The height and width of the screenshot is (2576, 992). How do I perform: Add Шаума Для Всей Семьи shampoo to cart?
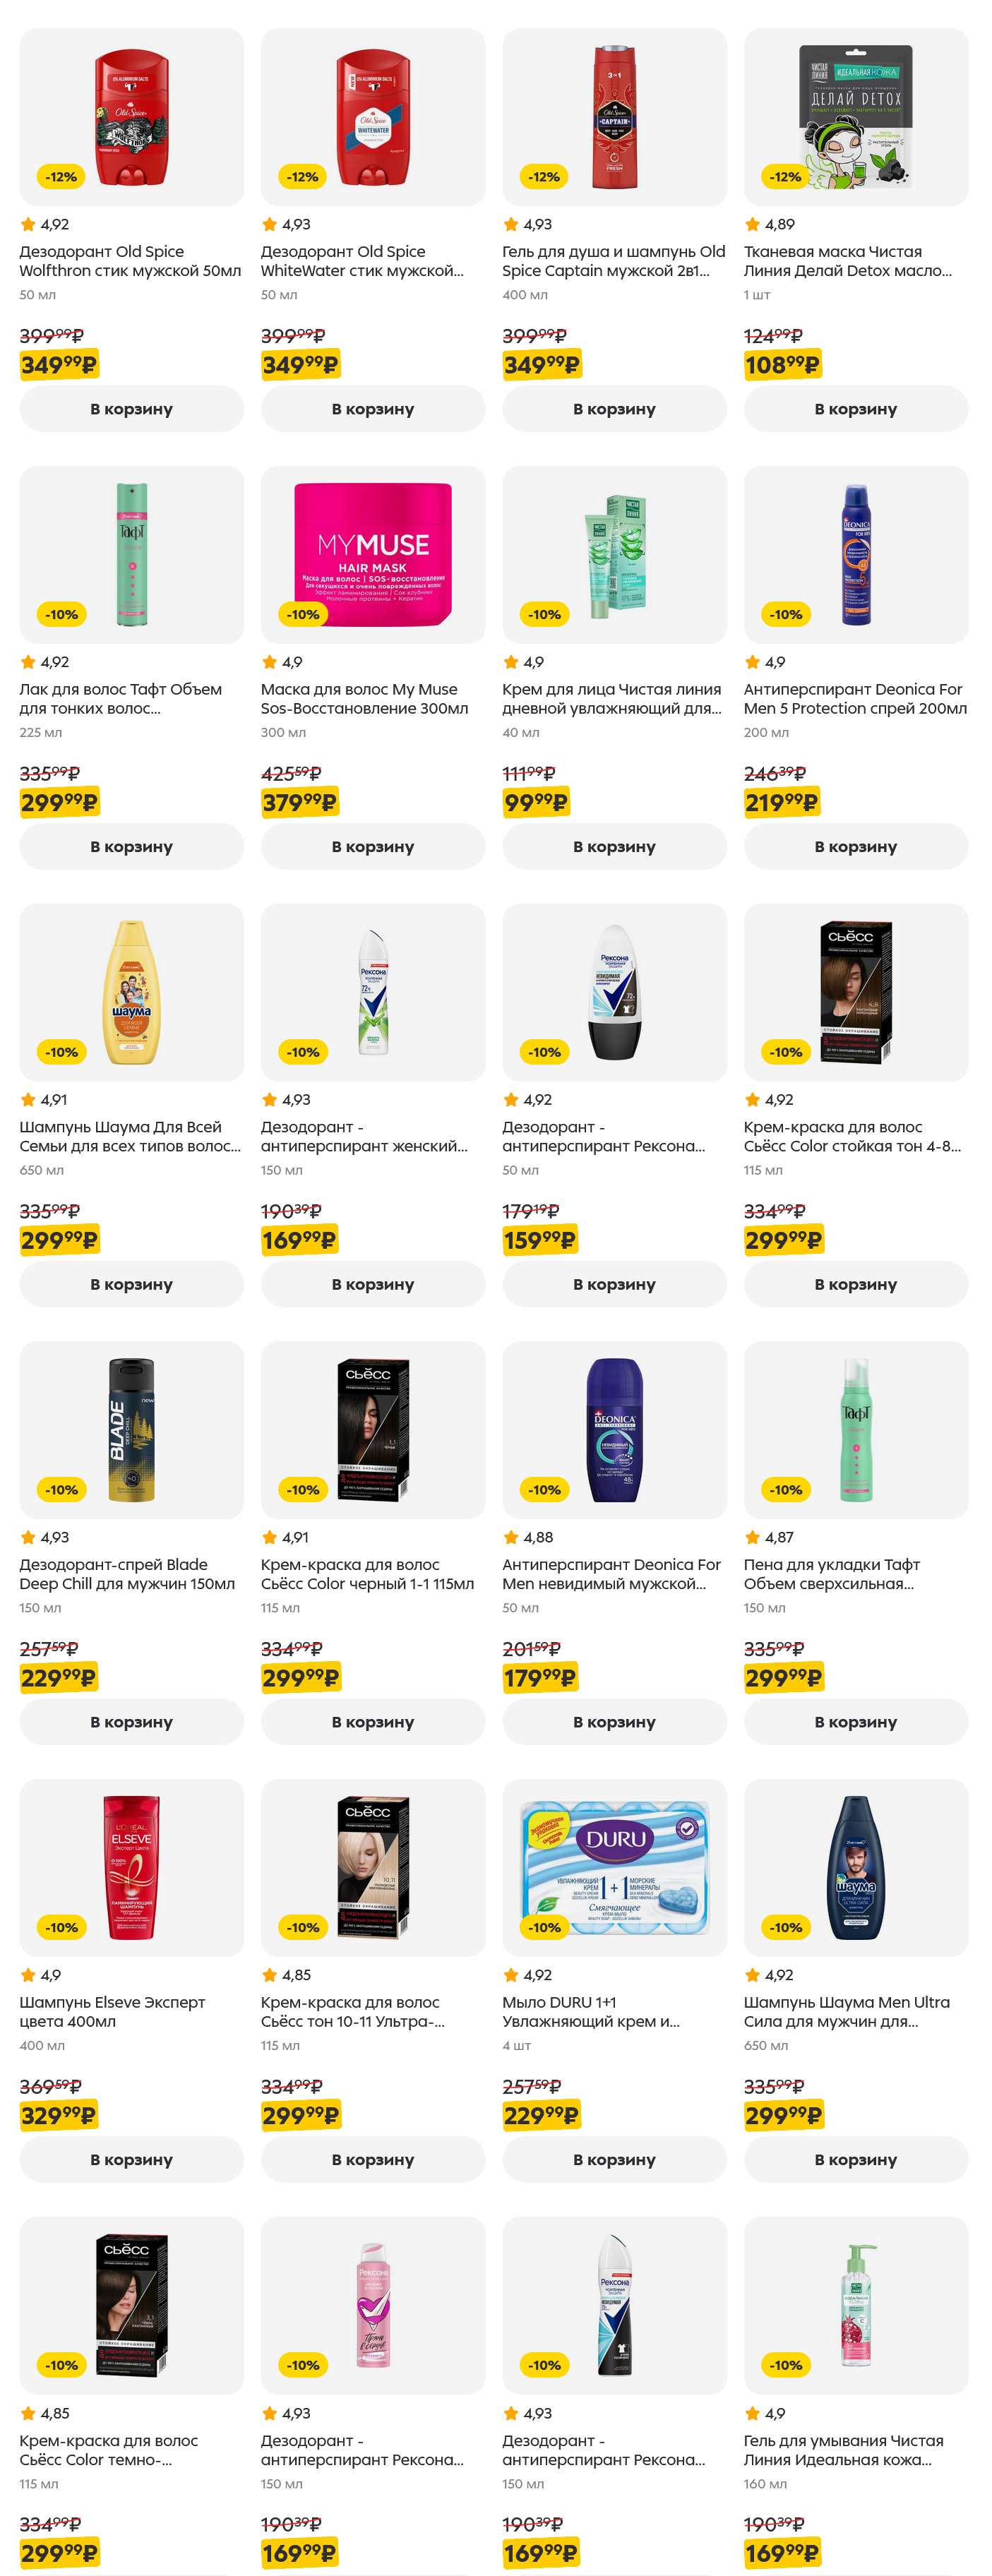click(131, 1284)
